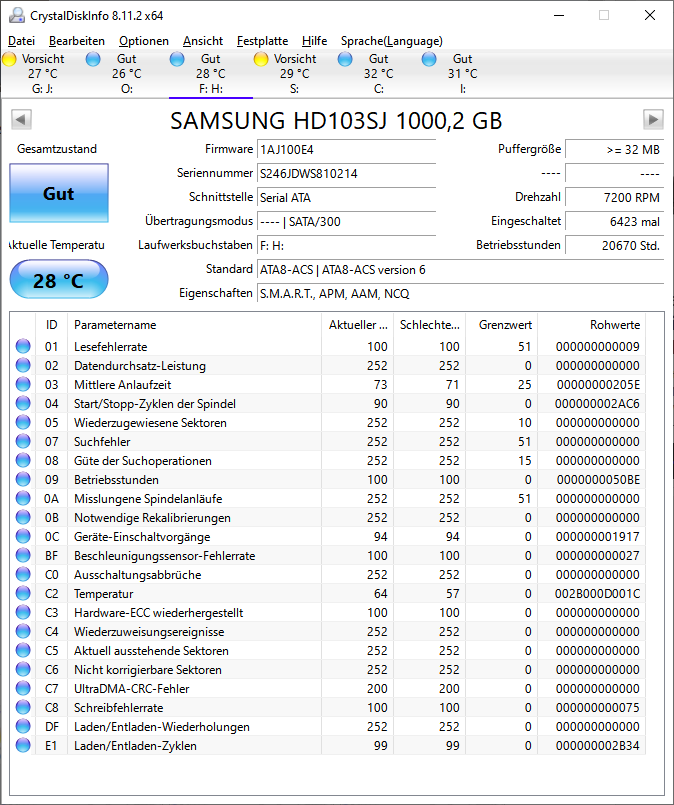This screenshot has width=674, height=805.
Task: Open the Bearbeiten menu
Action: (x=77, y=41)
